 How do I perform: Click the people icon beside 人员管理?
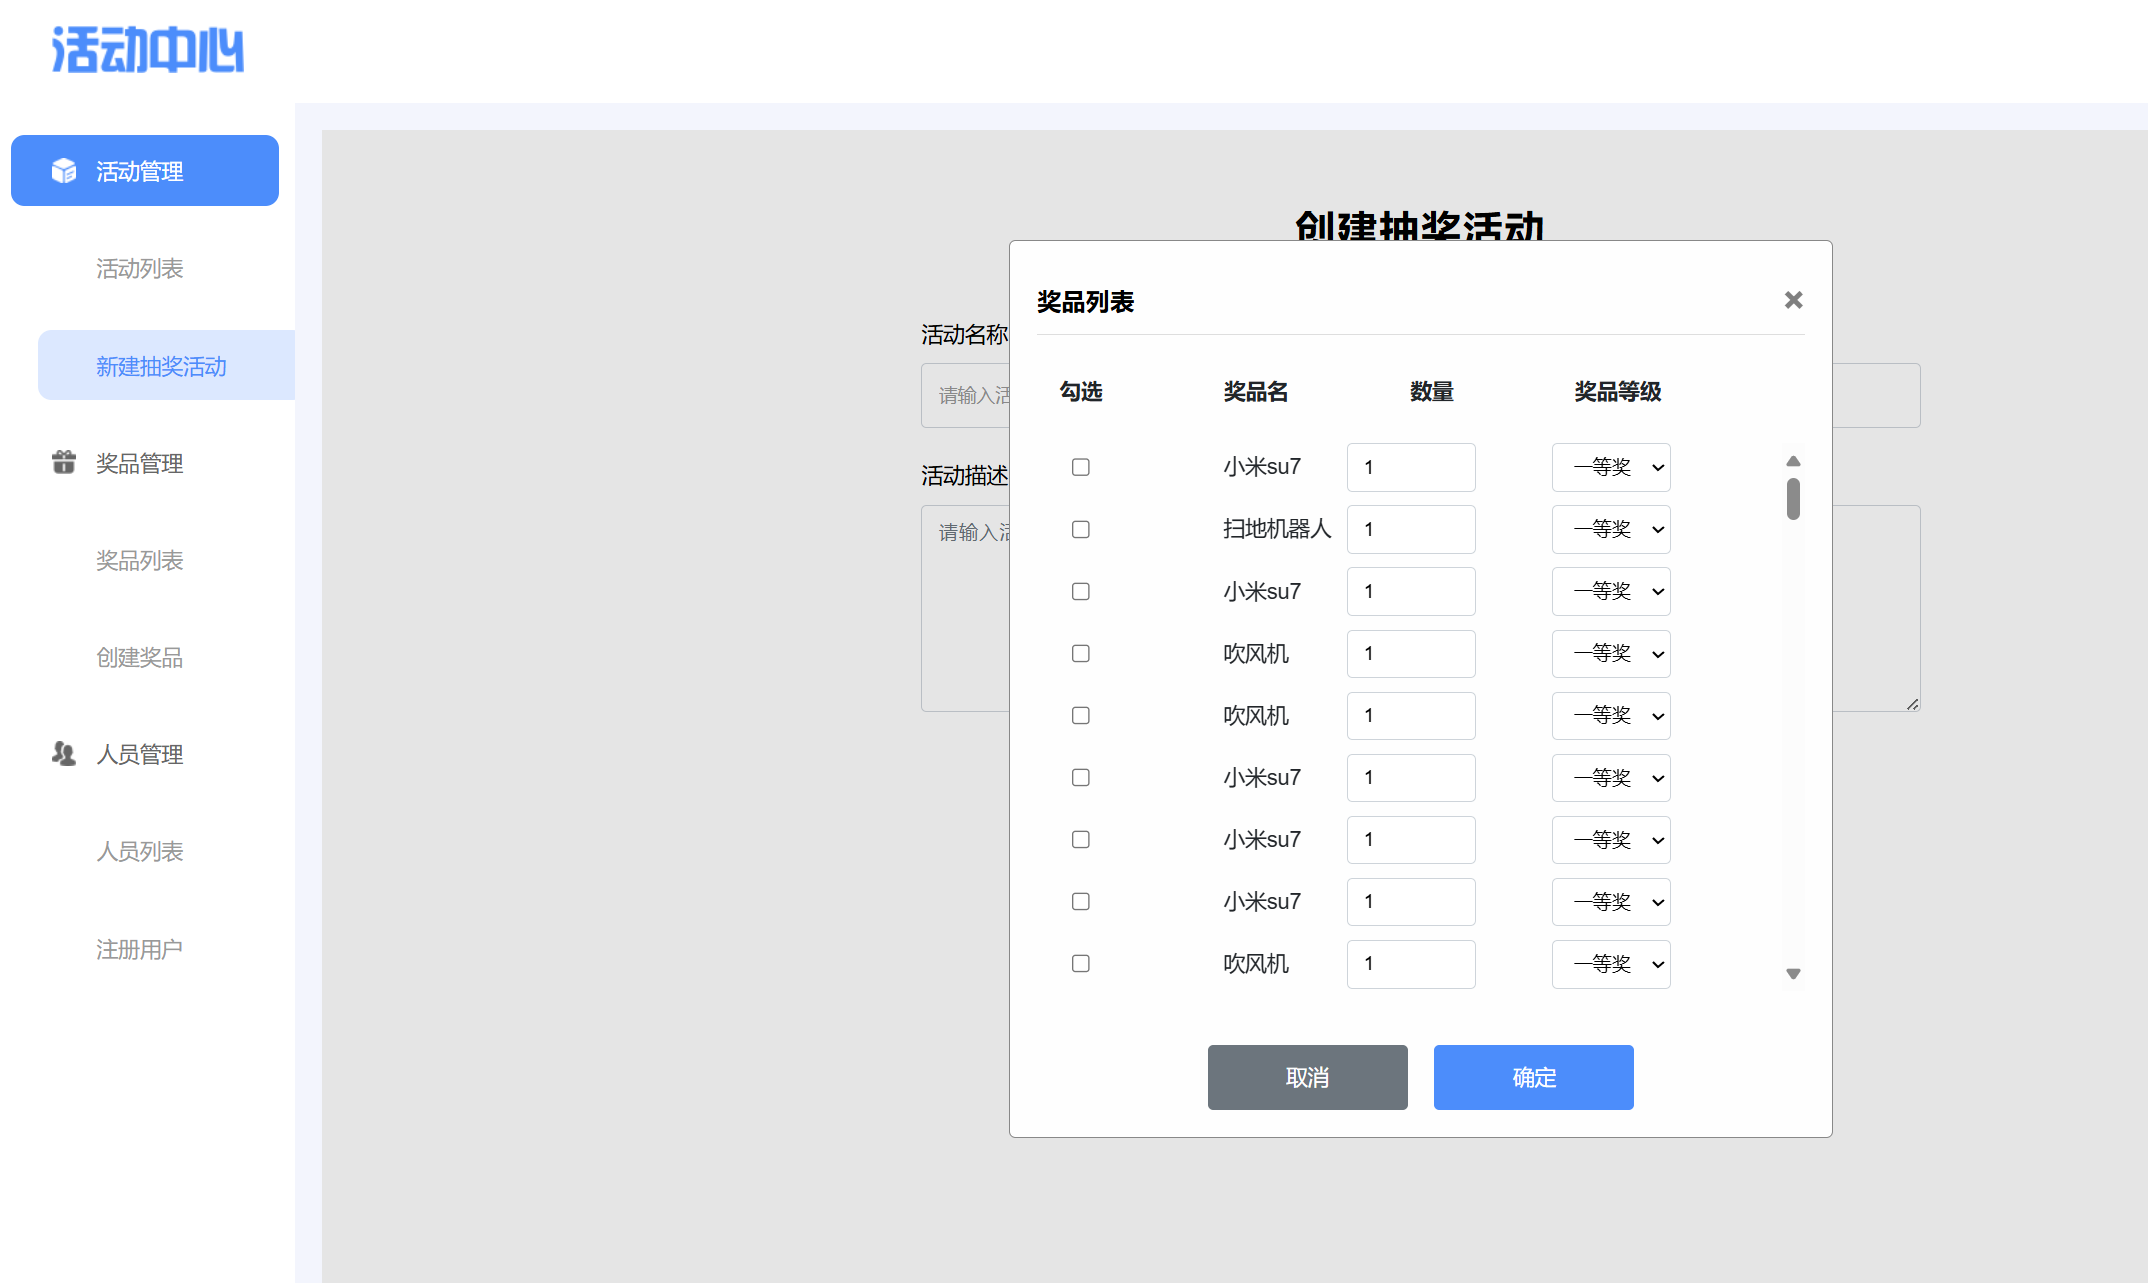pyautogui.click(x=64, y=754)
